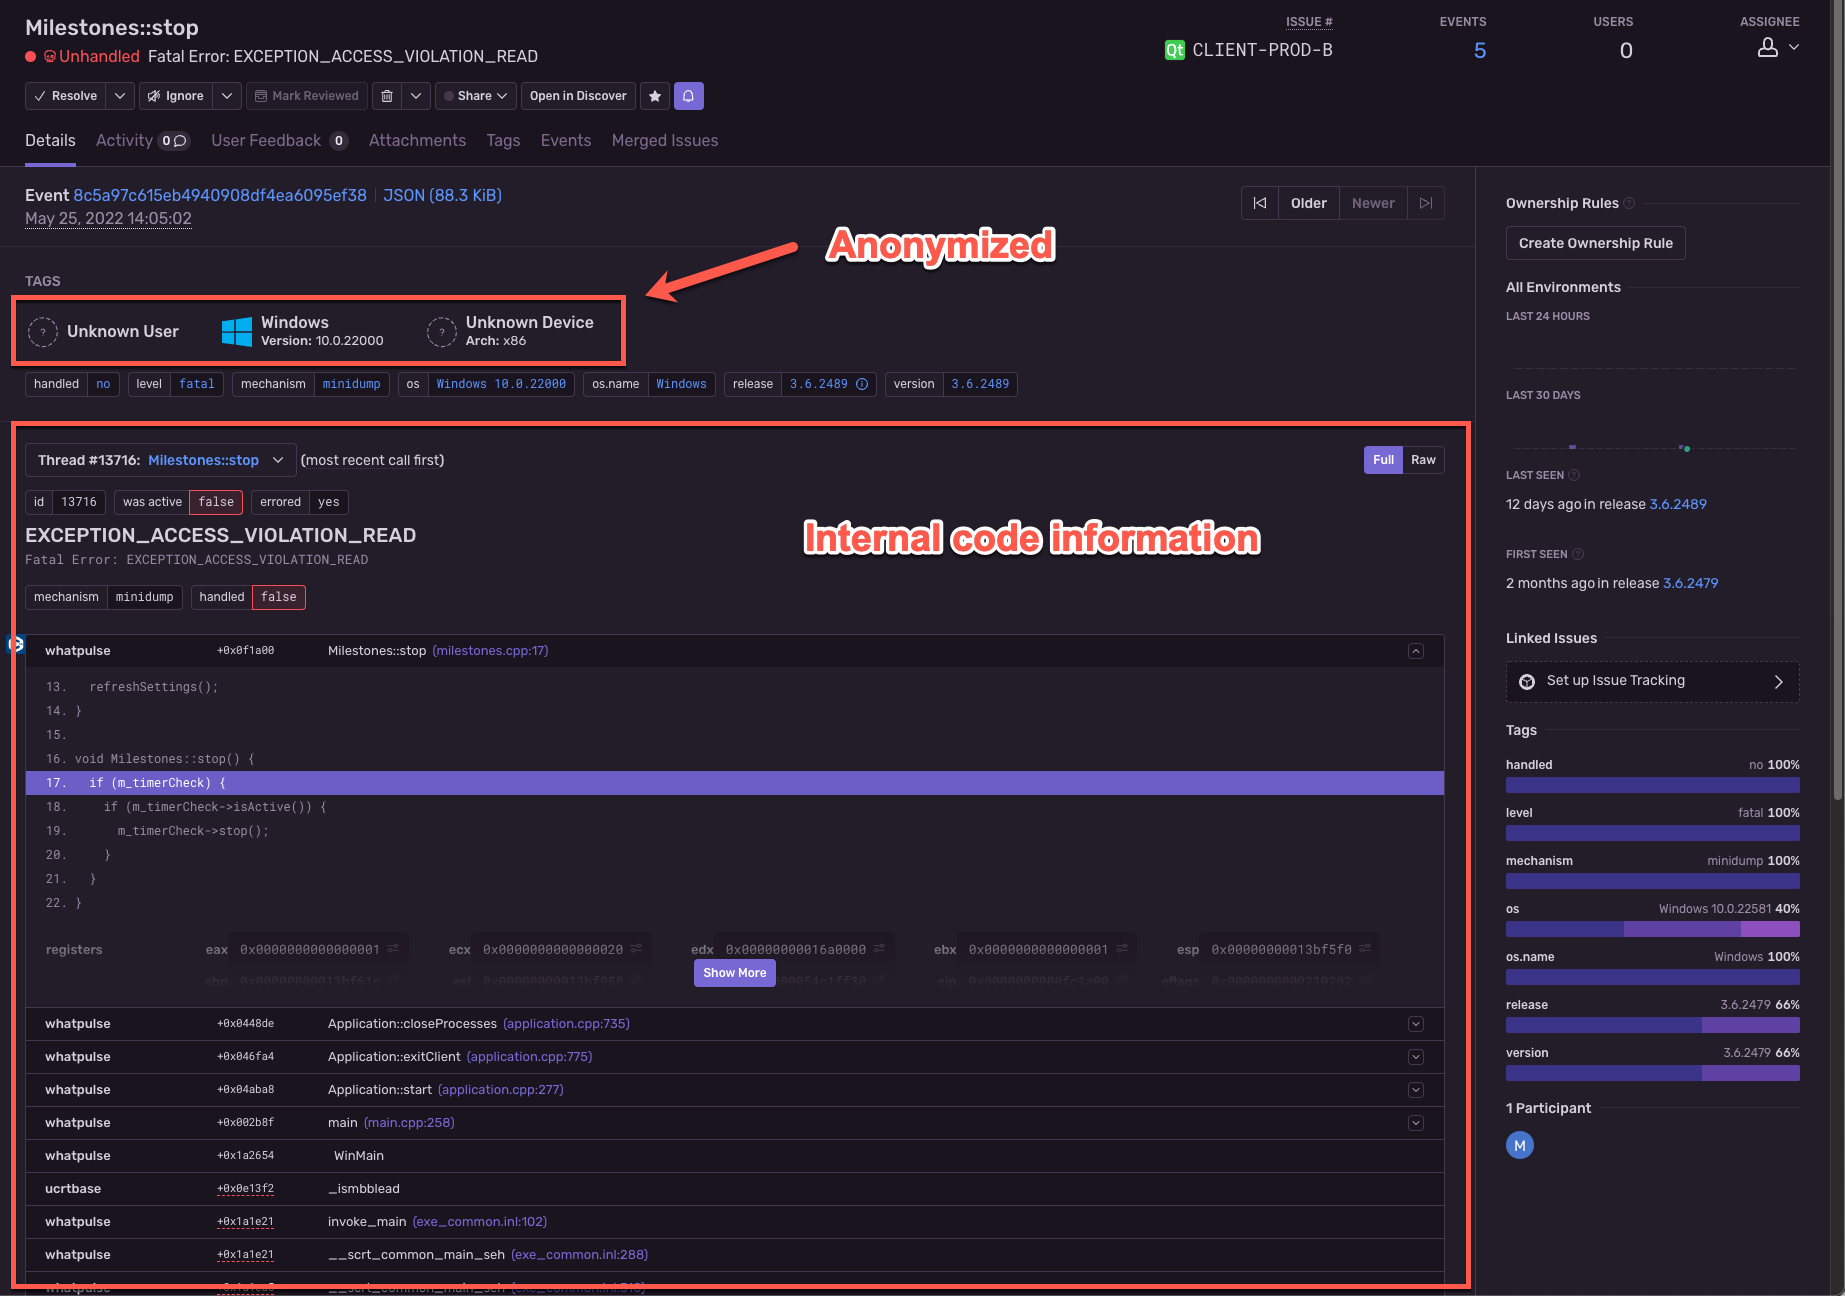Jump to the oldest event with skip icon
This screenshot has width=1845, height=1296.
pyautogui.click(x=1259, y=203)
